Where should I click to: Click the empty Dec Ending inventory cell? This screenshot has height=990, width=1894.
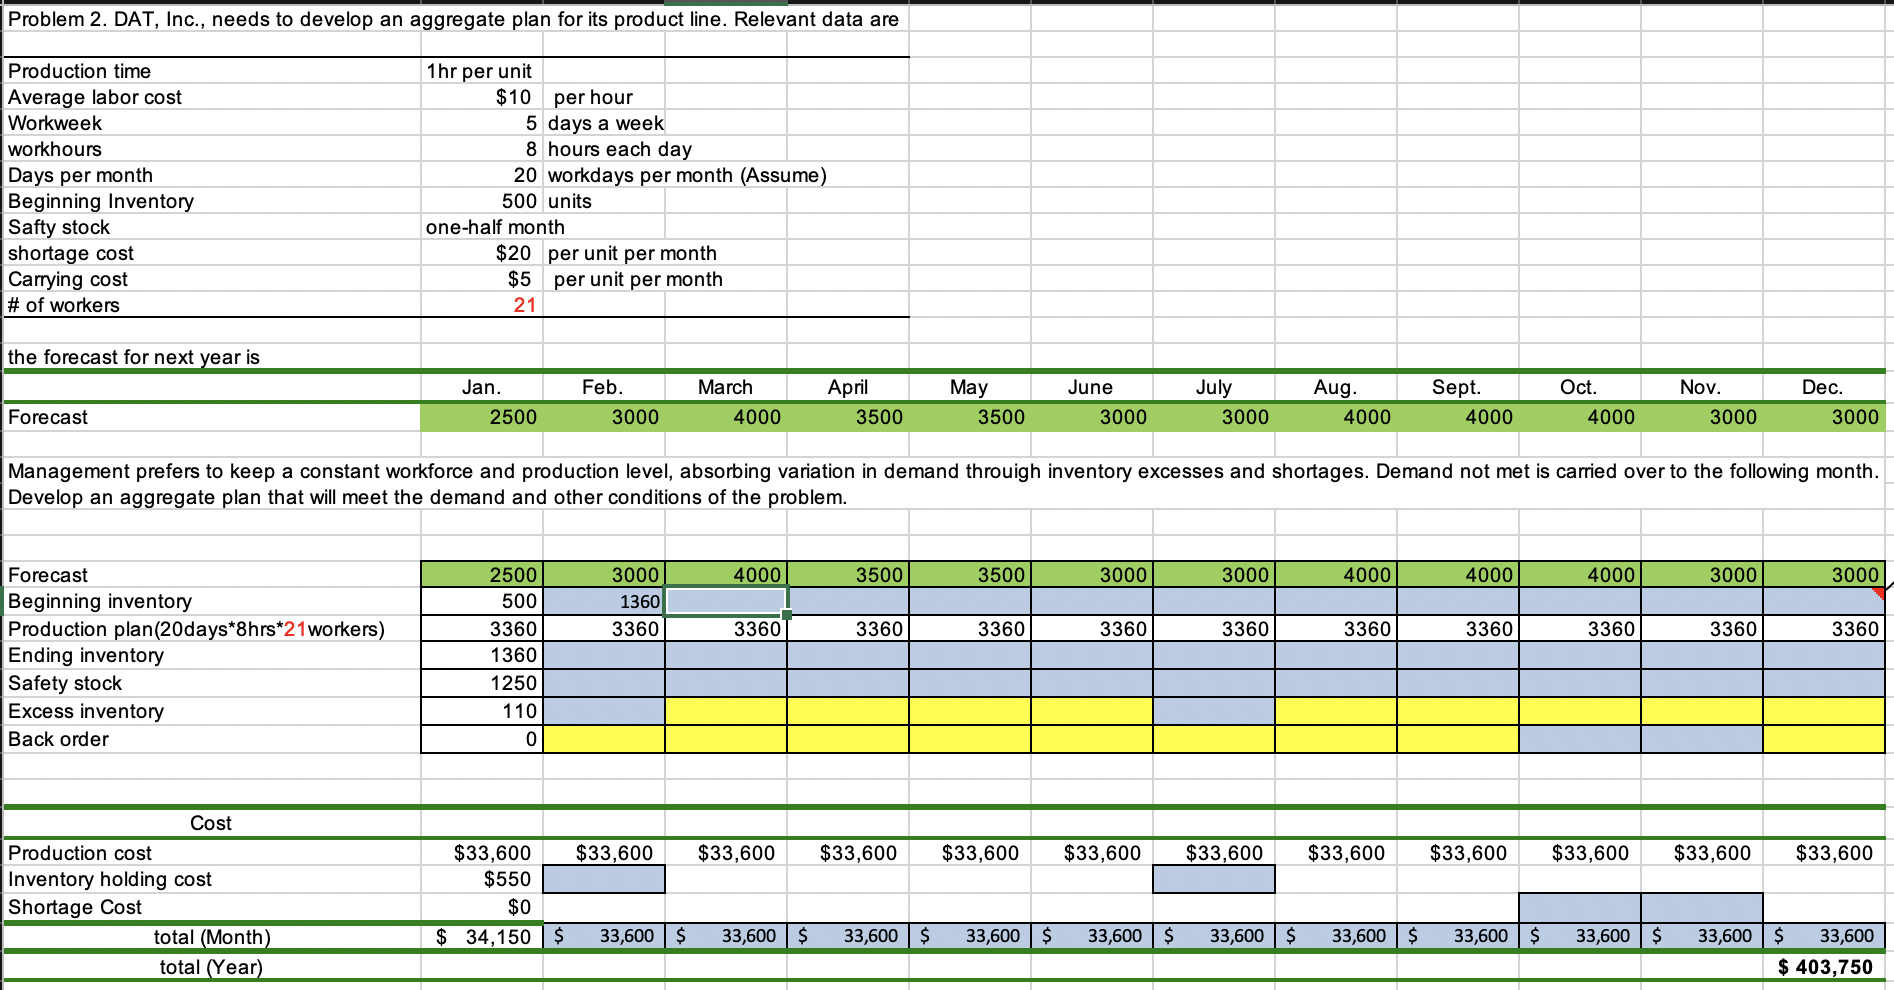click(1824, 655)
